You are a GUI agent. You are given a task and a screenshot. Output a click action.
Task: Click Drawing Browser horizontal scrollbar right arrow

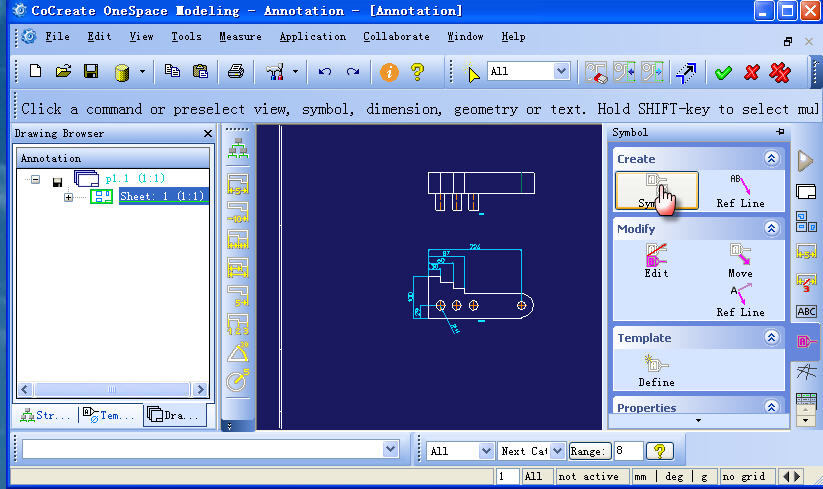coord(199,389)
